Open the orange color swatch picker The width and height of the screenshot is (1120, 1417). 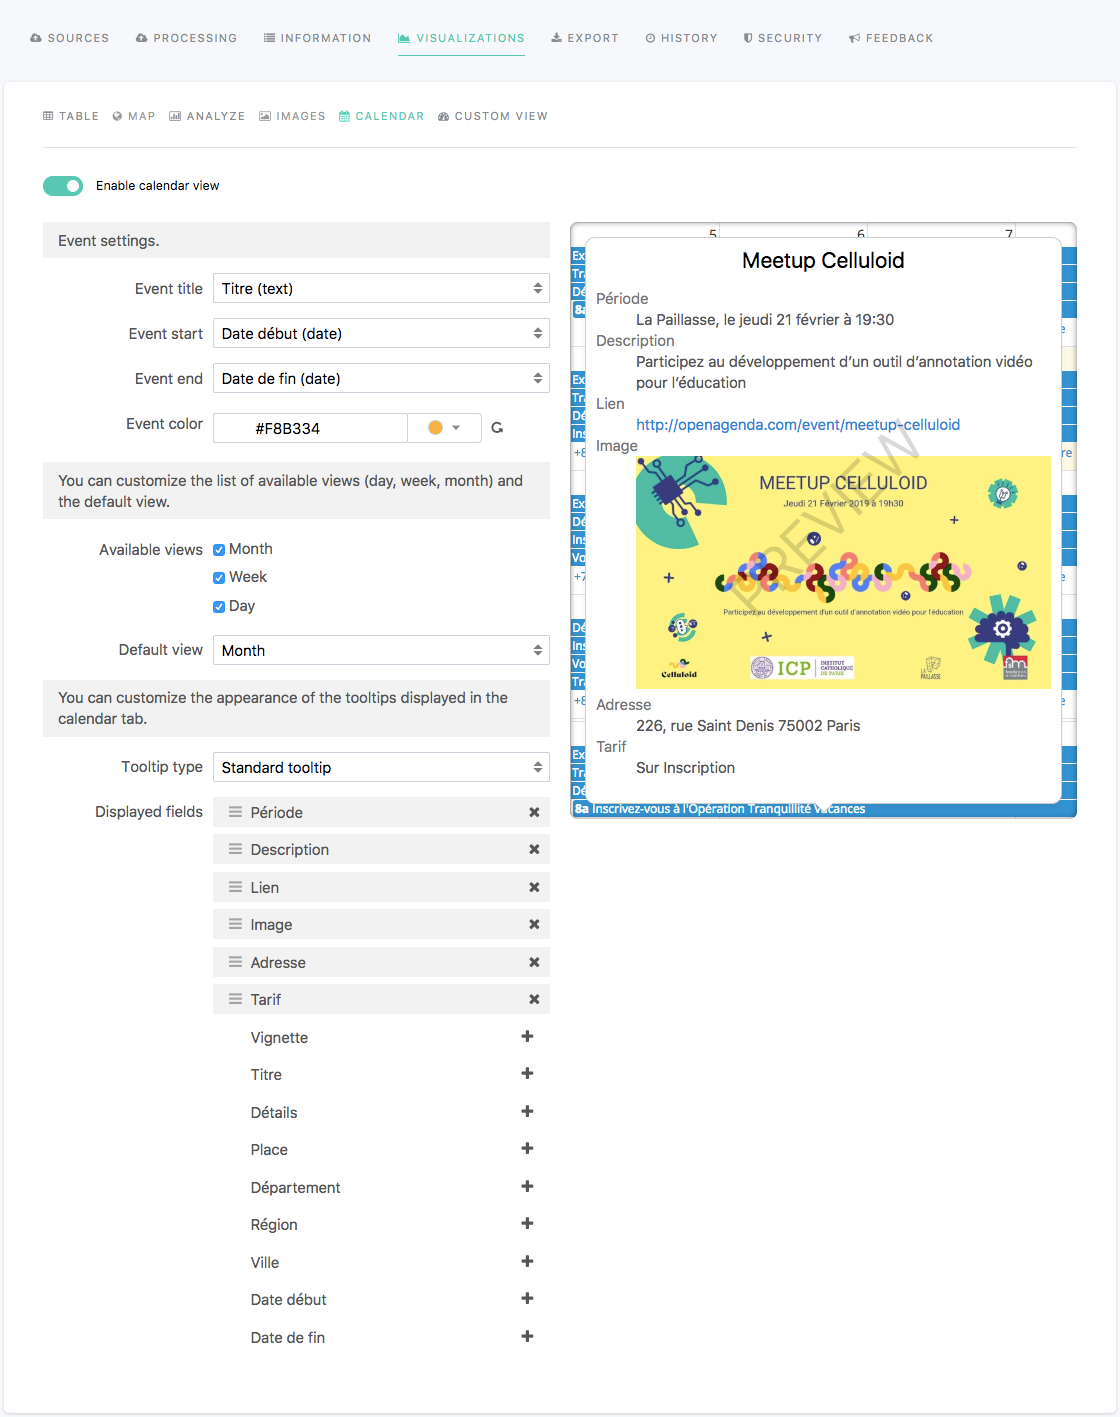444,428
